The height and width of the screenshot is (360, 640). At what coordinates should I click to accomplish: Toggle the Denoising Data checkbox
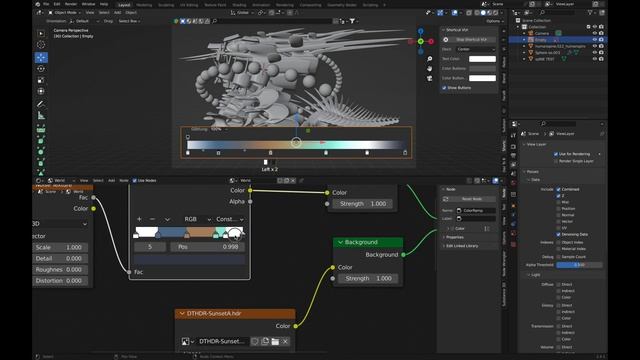point(558,234)
